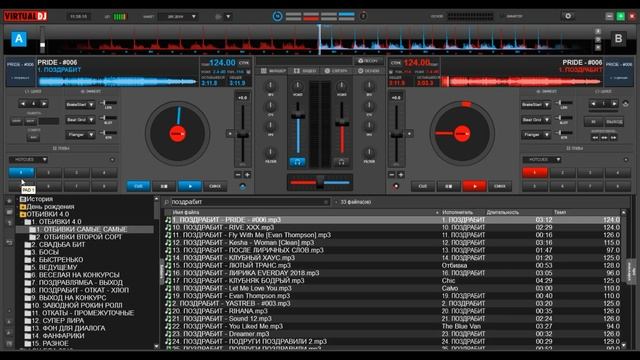The image size is (640, 360).
Task: Open the HOTCUES pad mode dropdown on deck B
Action: pos(542,159)
